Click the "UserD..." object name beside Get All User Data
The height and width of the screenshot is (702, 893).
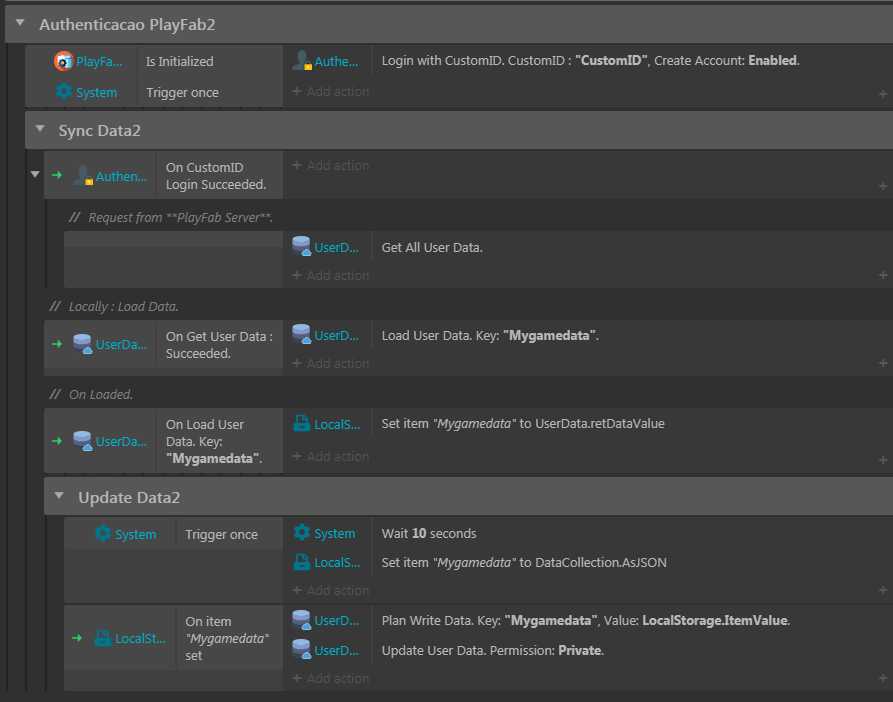[x=337, y=248]
